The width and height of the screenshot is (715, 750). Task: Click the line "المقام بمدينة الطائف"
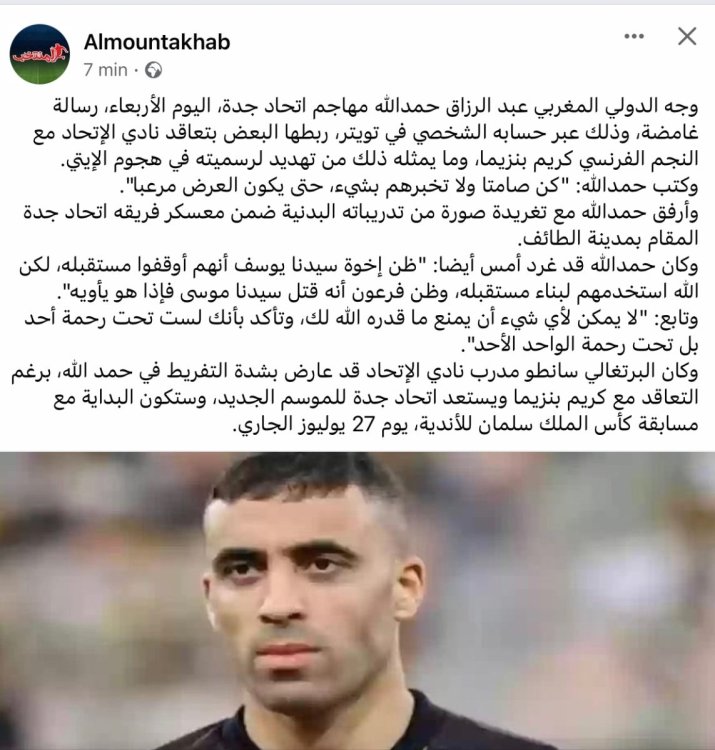tap(609, 239)
